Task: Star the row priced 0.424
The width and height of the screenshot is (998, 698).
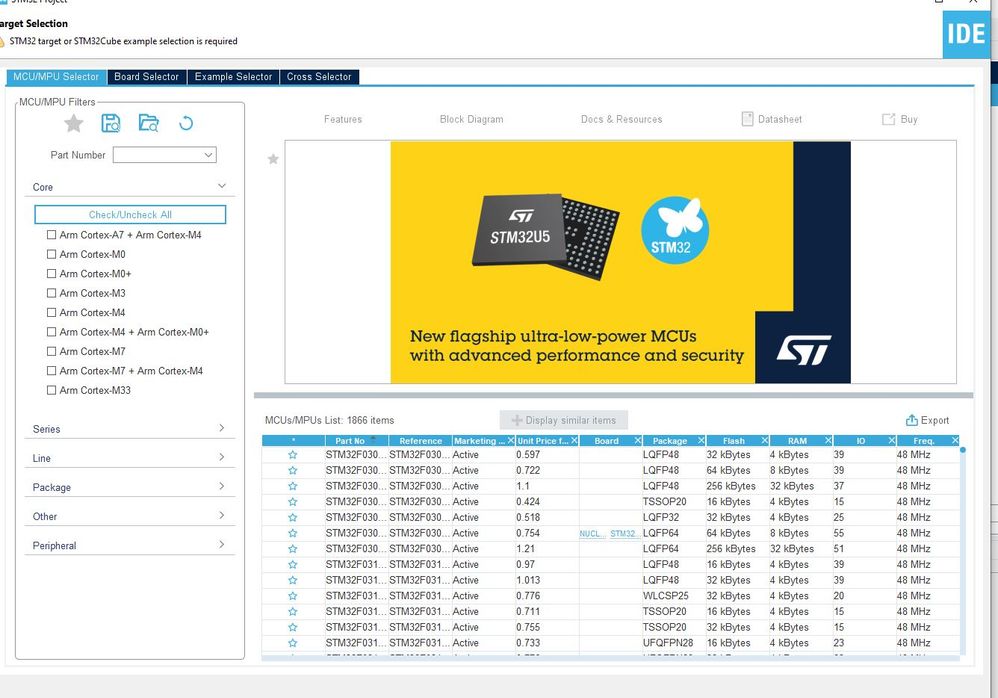Action: point(293,501)
